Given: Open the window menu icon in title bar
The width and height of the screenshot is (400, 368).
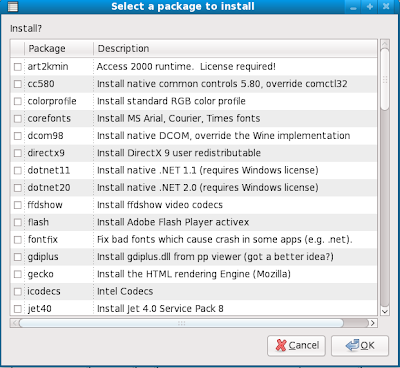Looking at the screenshot, I should tap(13, 6).
